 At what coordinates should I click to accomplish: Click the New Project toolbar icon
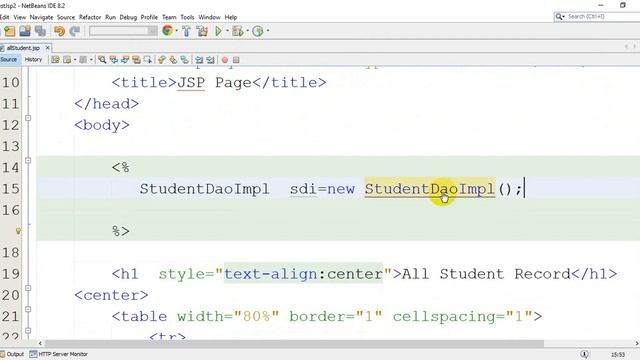9,31
